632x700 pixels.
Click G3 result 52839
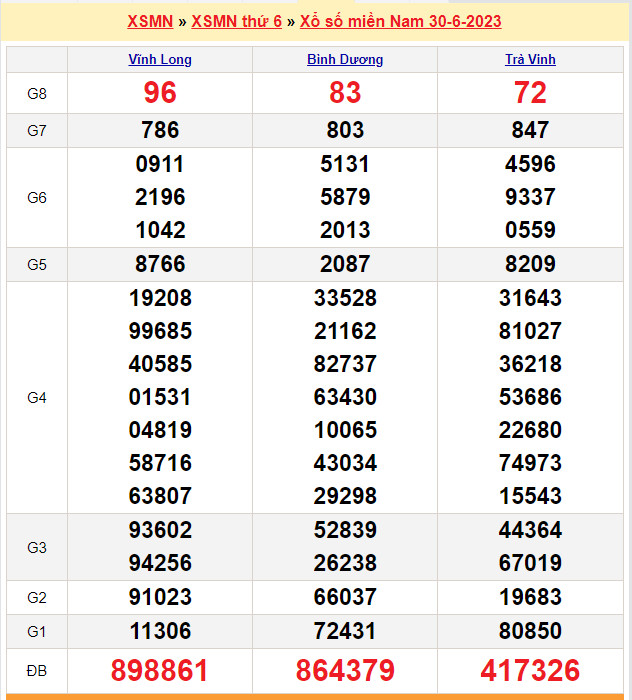click(x=345, y=530)
